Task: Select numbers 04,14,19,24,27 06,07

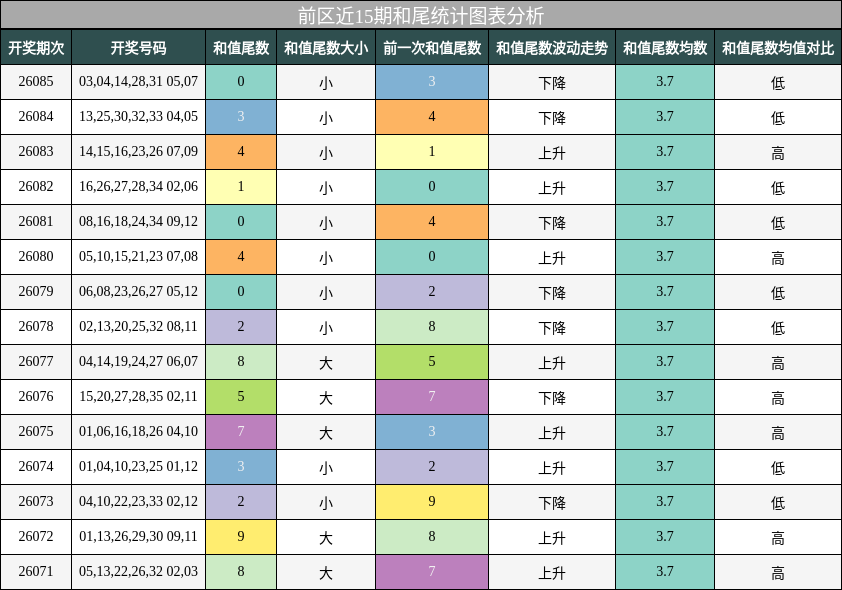Action: 139,361
